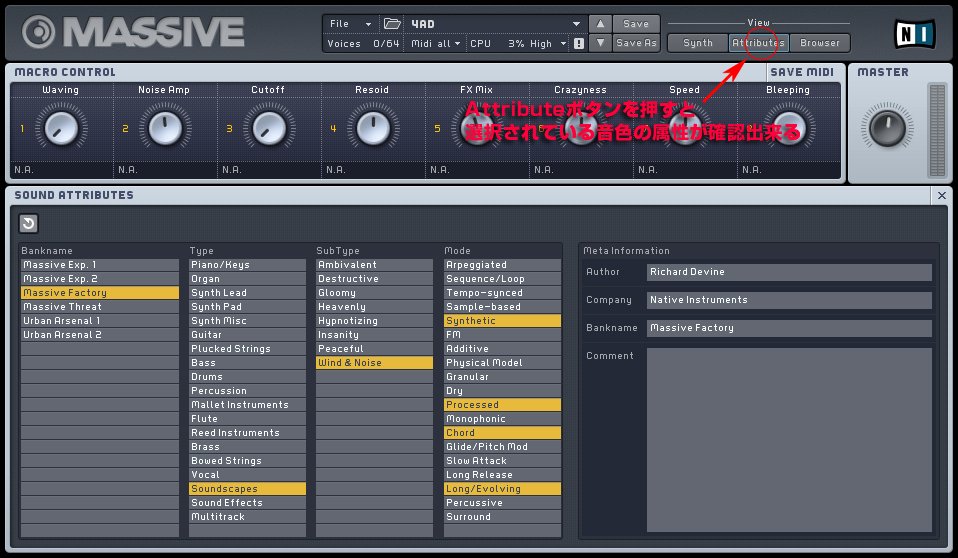
Task: Click the CPU 3% readout
Action: click(x=497, y=43)
